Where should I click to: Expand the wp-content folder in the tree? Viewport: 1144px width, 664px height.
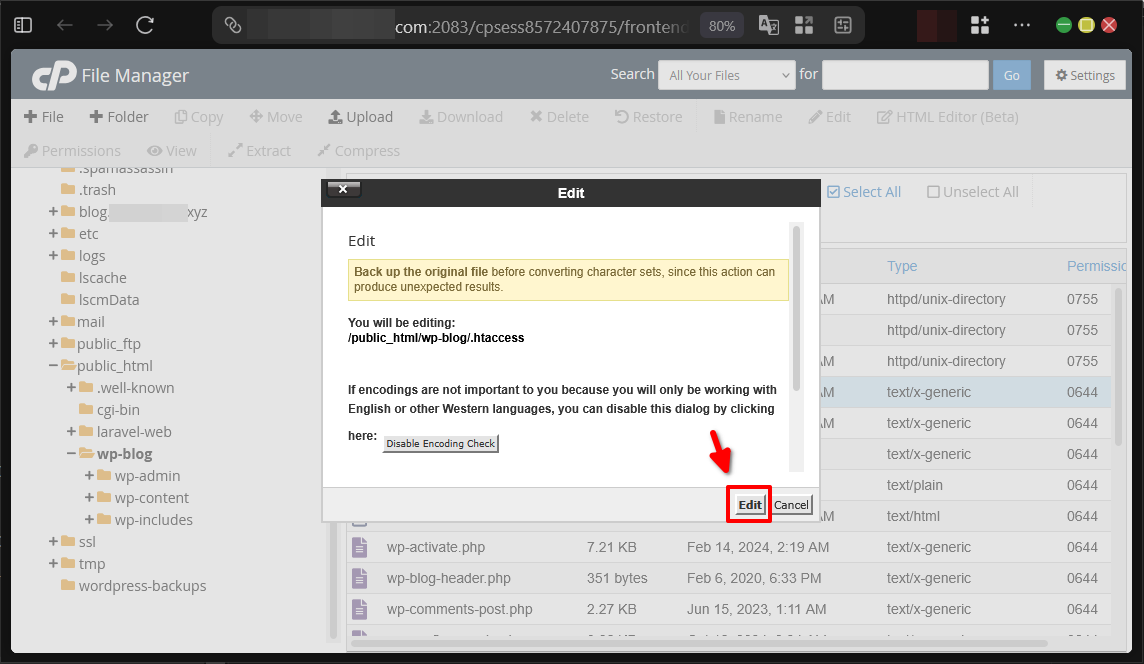click(89, 497)
